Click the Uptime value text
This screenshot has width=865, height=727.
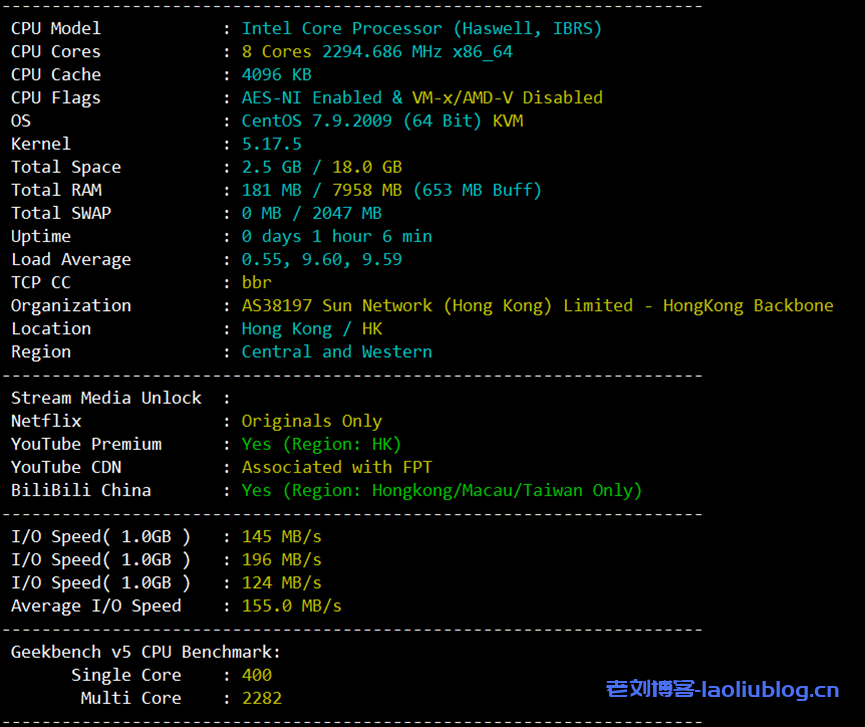pos(336,236)
